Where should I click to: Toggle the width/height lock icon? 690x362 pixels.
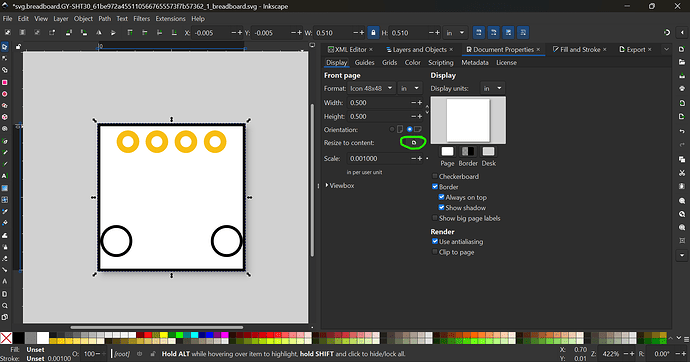tap(373, 33)
